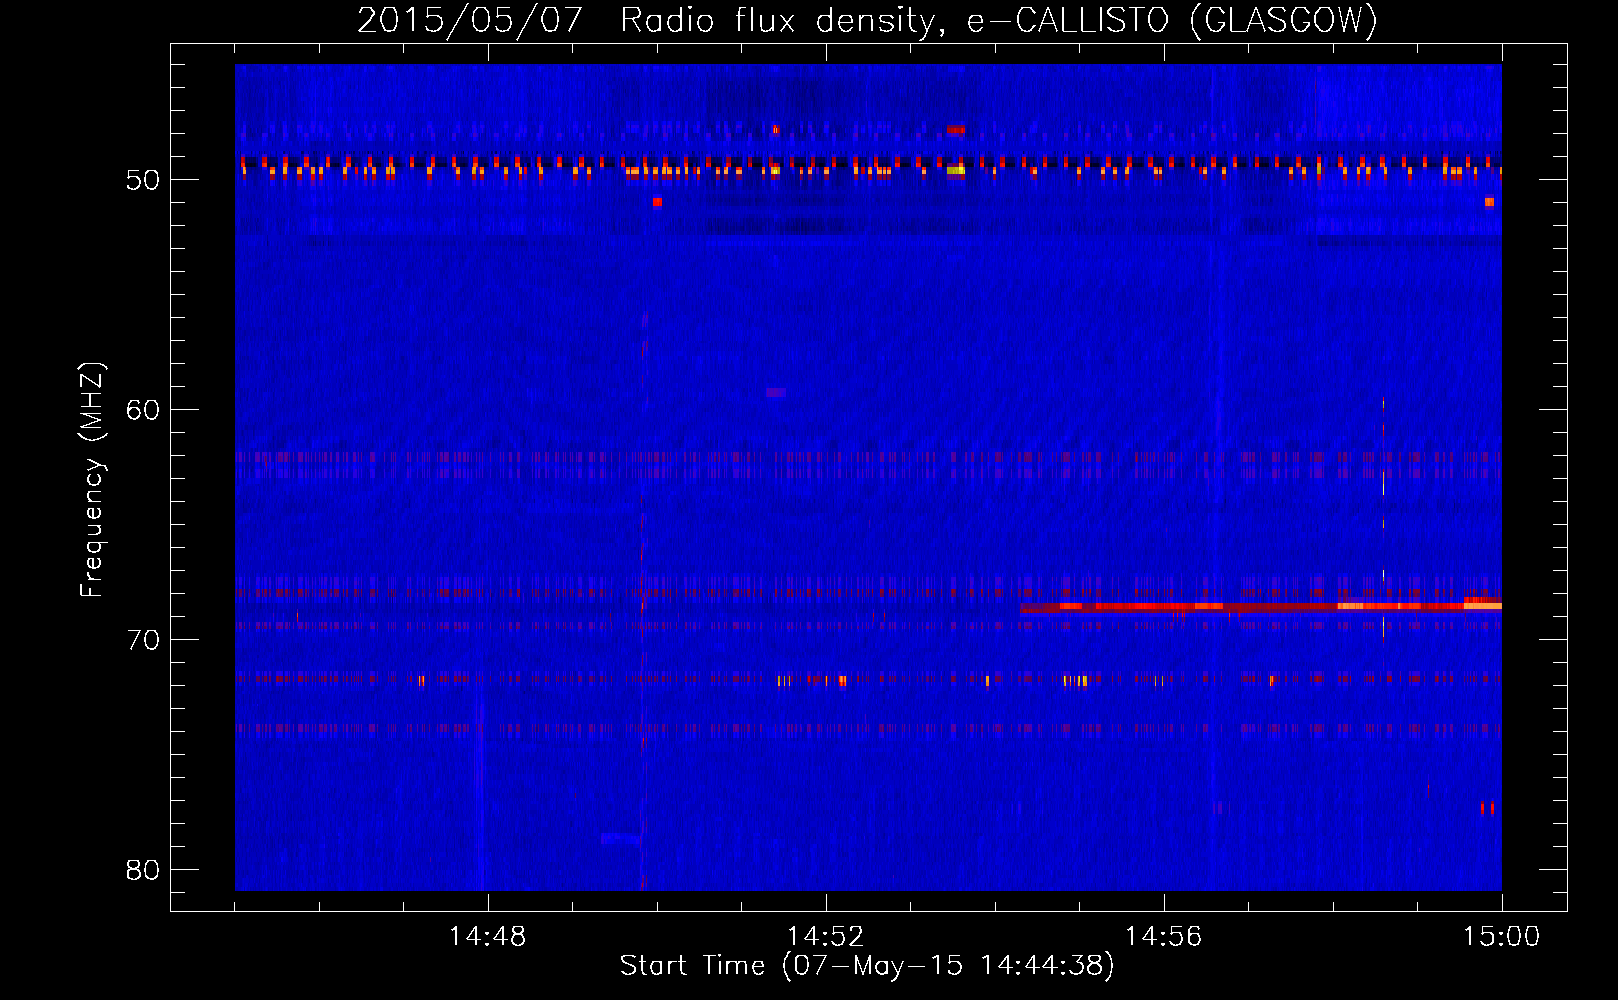This screenshot has width=1618, height=1000.
Task: Click the "Frequency (MHZ)" axis label
Action: tap(91, 480)
